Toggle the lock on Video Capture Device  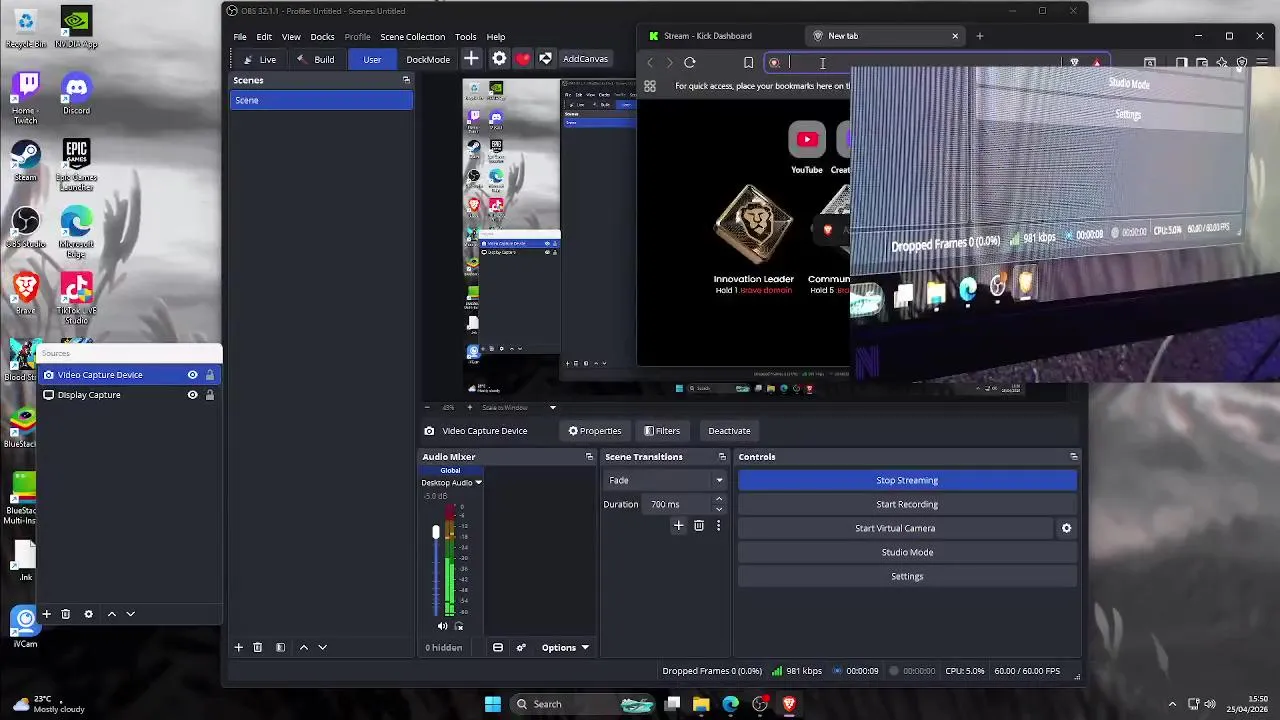pos(209,375)
